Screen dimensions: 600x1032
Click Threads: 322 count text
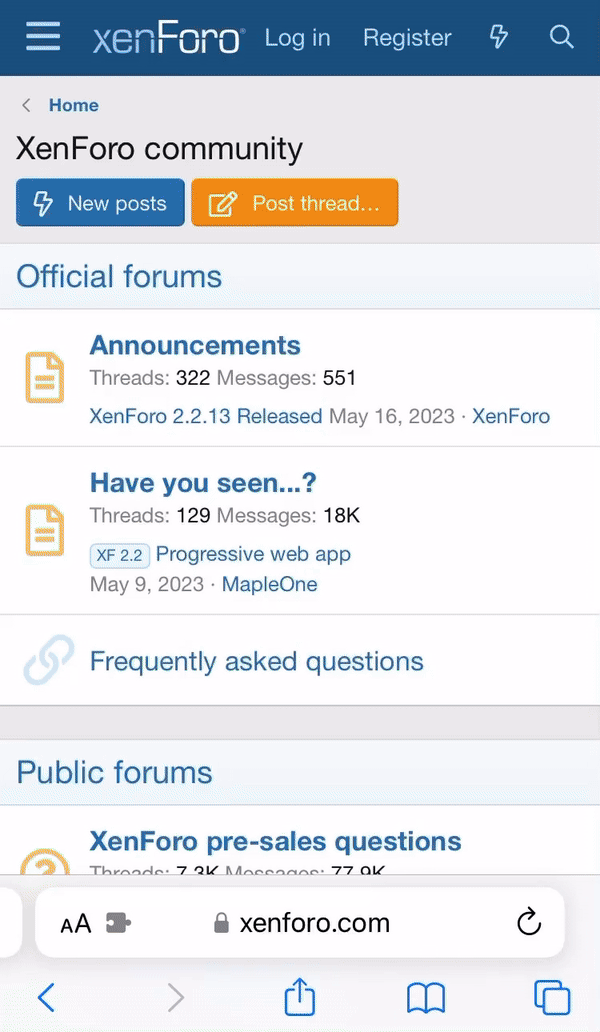[x=150, y=378]
